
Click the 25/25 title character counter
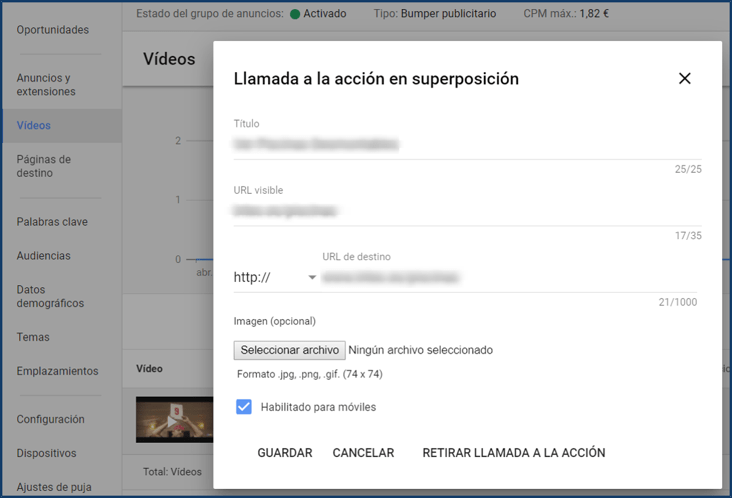[x=688, y=169]
